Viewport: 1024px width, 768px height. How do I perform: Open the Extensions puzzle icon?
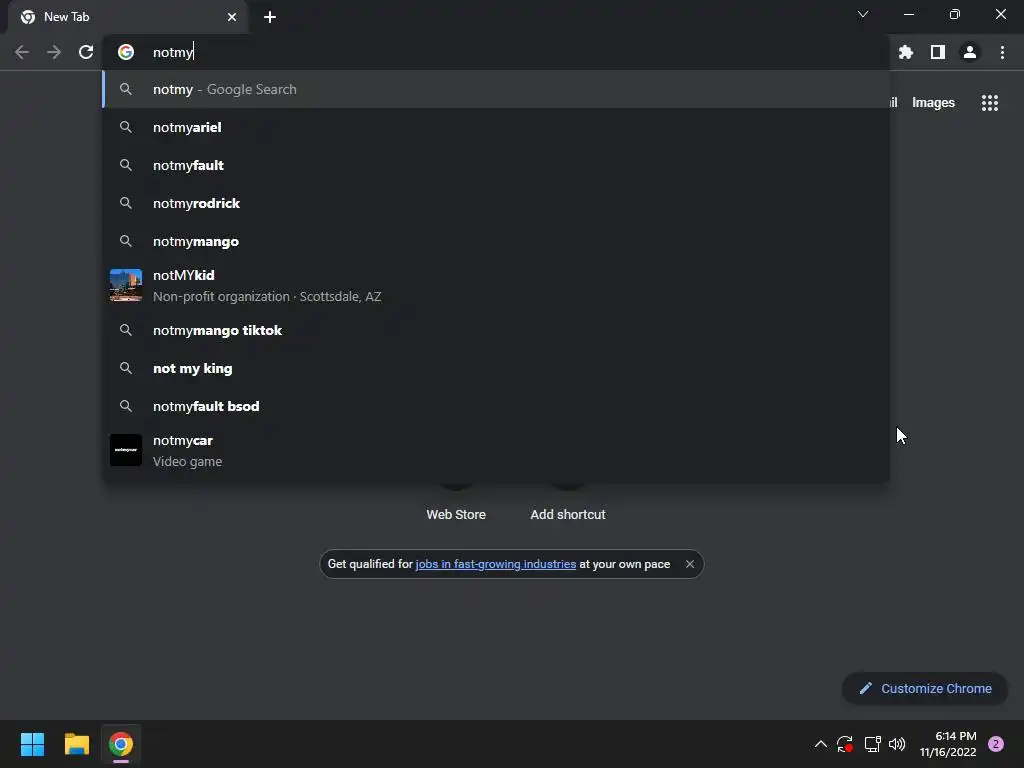tap(905, 52)
